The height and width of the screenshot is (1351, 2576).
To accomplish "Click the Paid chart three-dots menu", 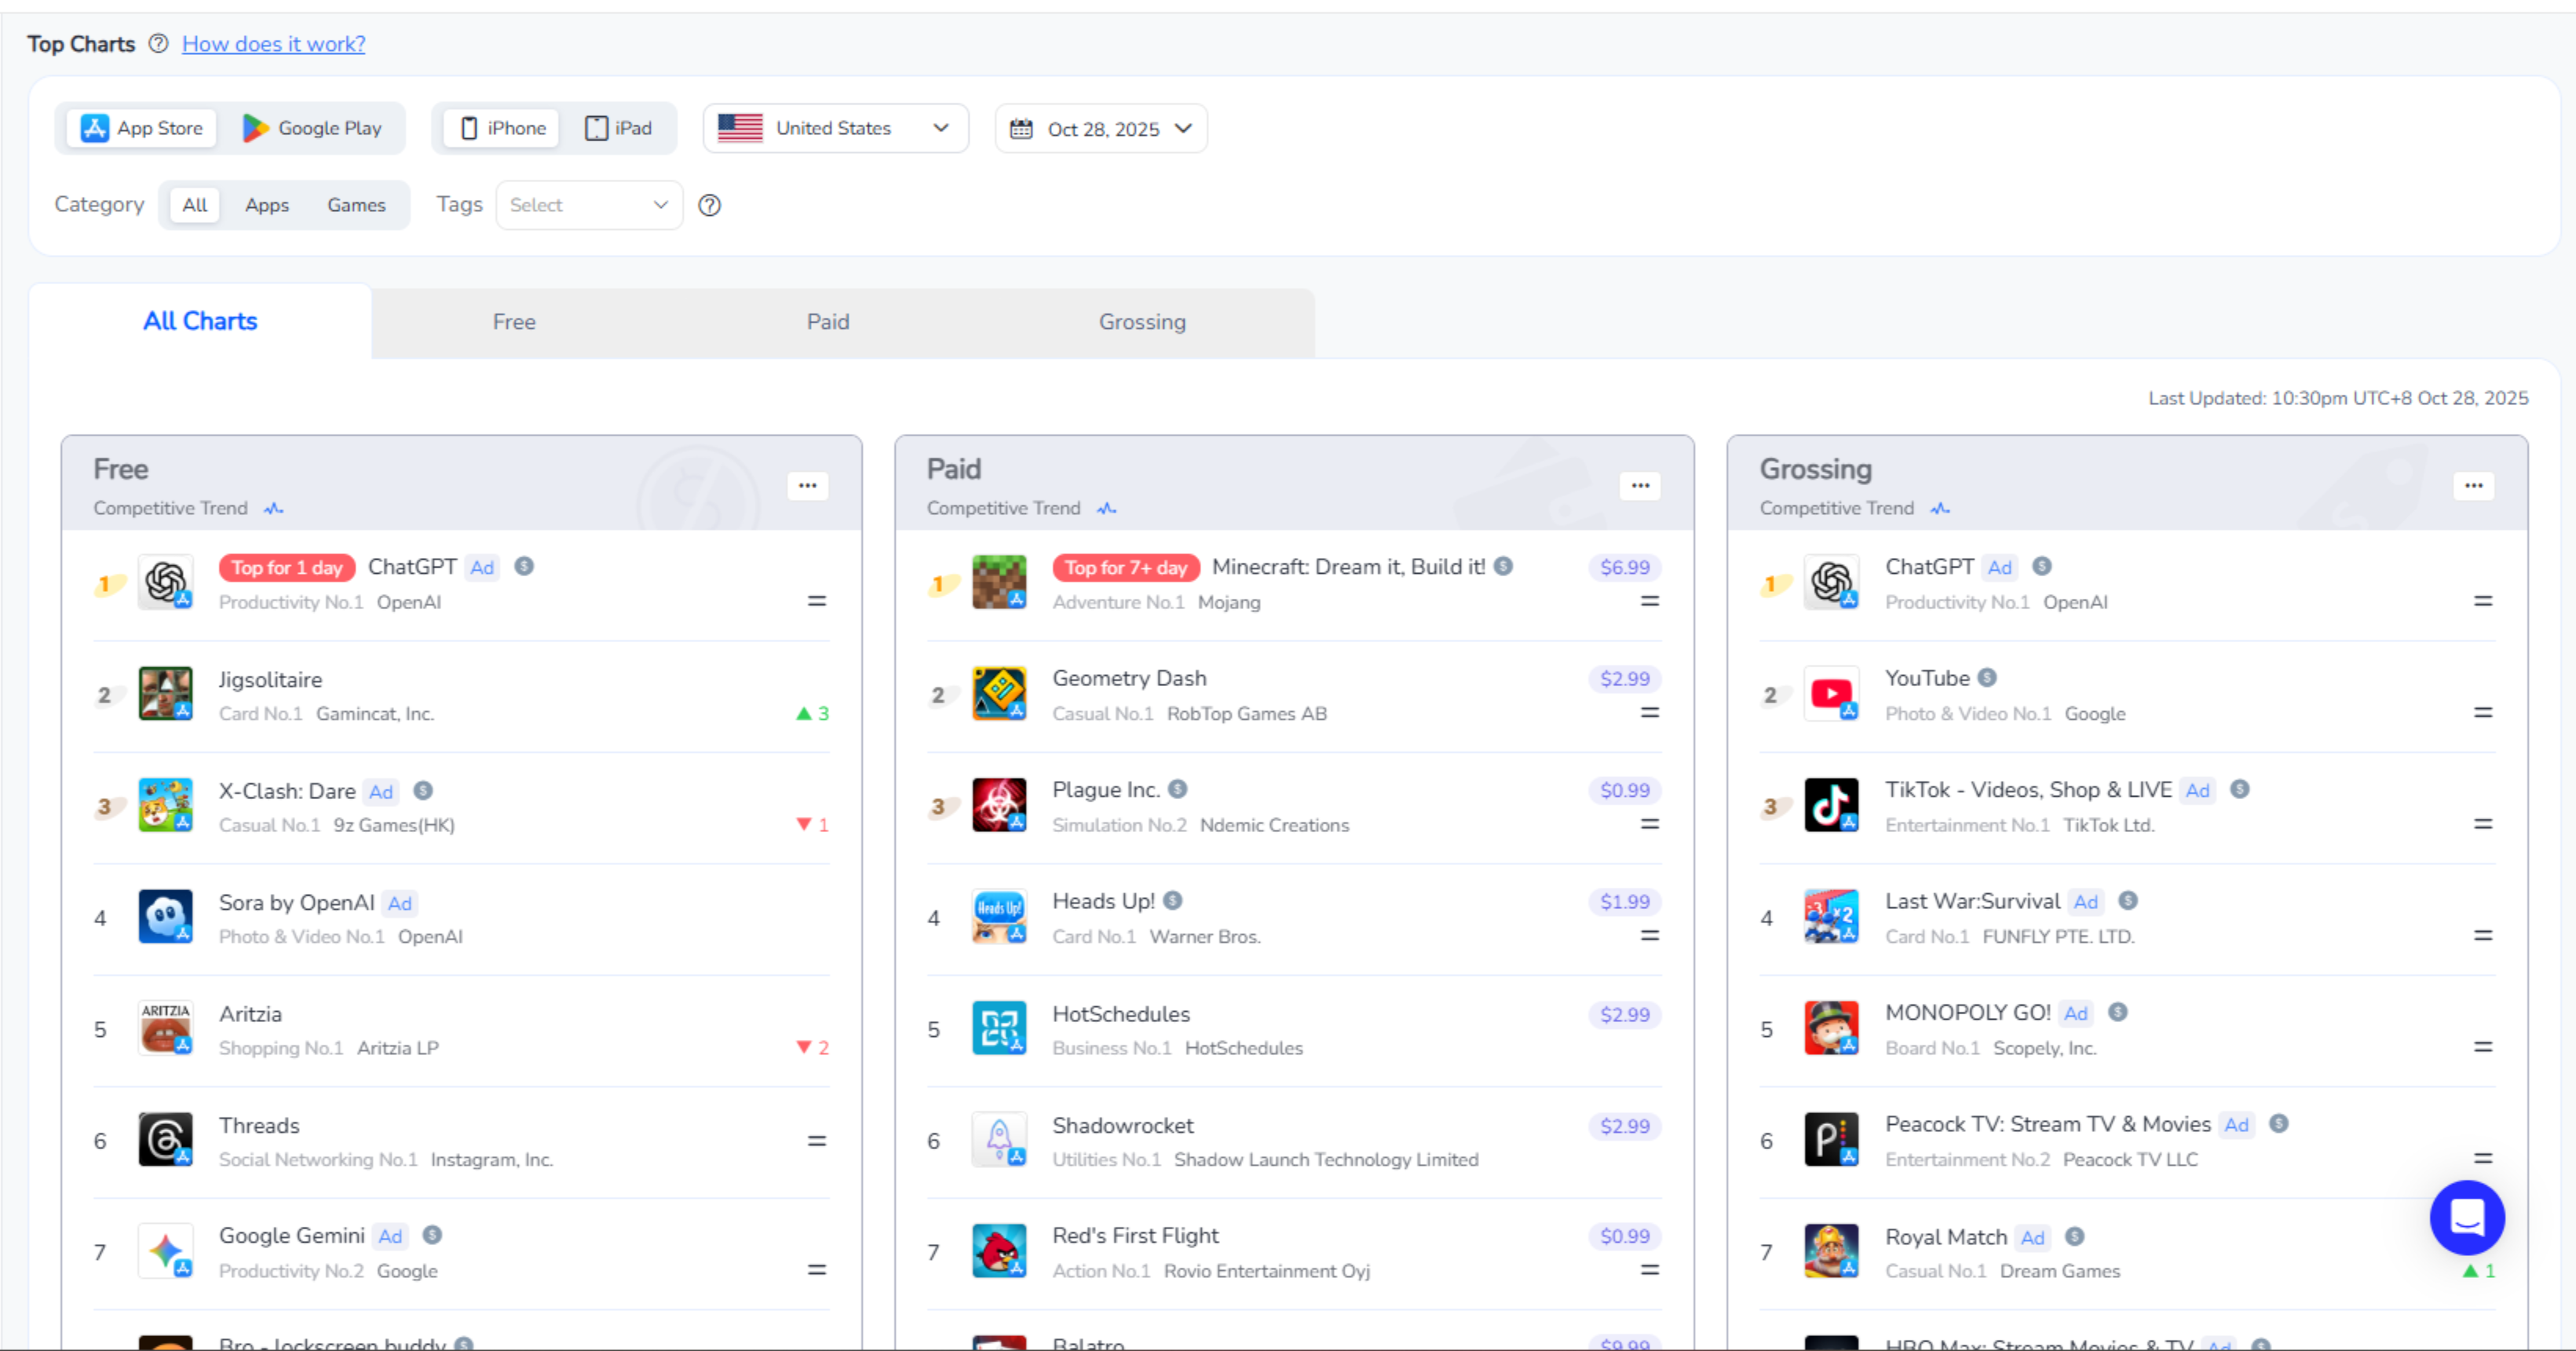I will pyautogui.click(x=1640, y=486).
